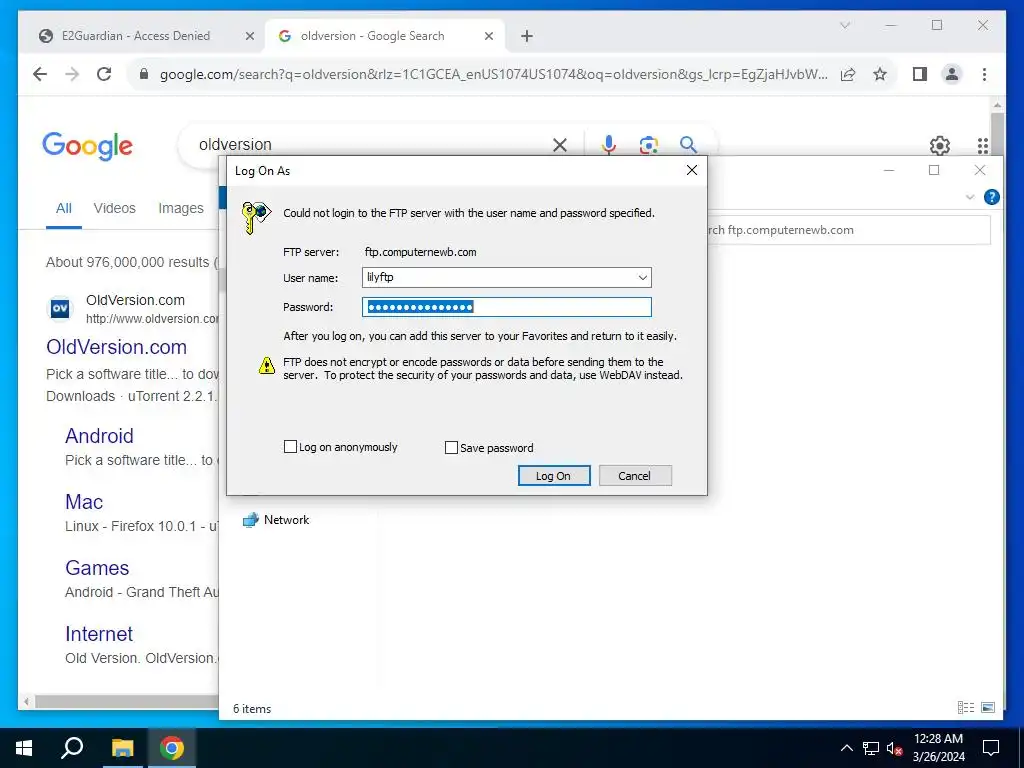Cancel the Log On As dialog
The image size is (1024, 768).
635,476
